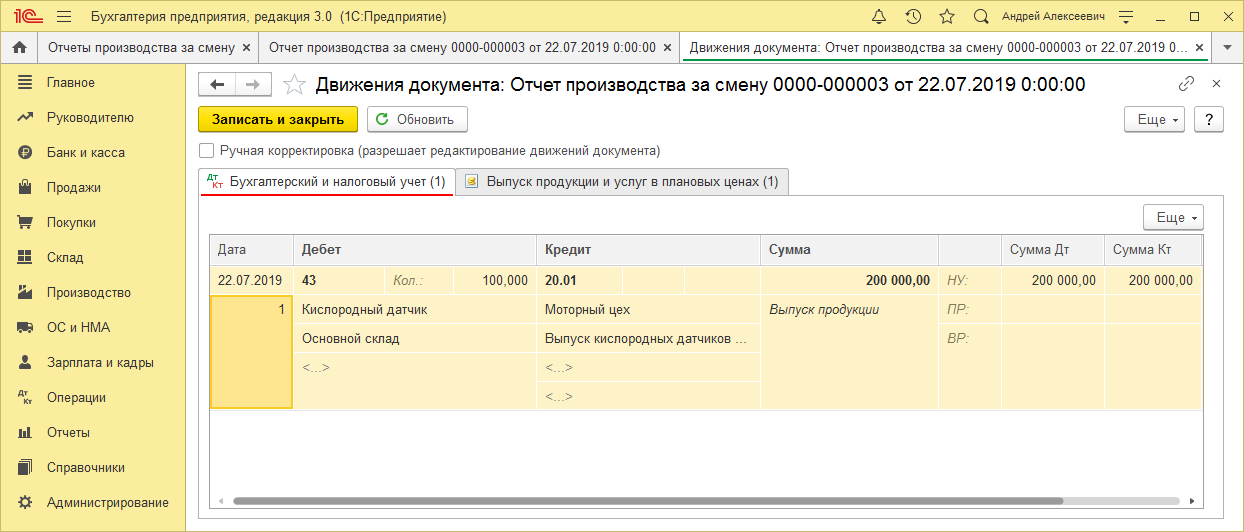
Task: Close the Движения документа tab
Action: pyautogui.click(x=1198, y=48)
